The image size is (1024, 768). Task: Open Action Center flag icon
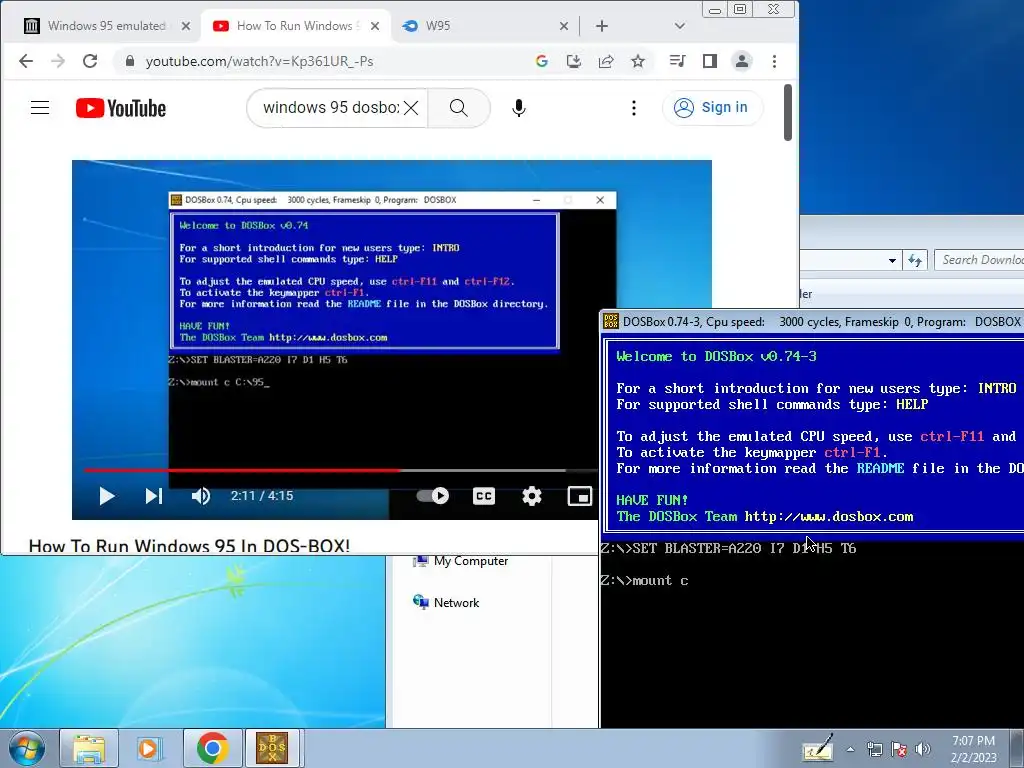coord(899,749)
